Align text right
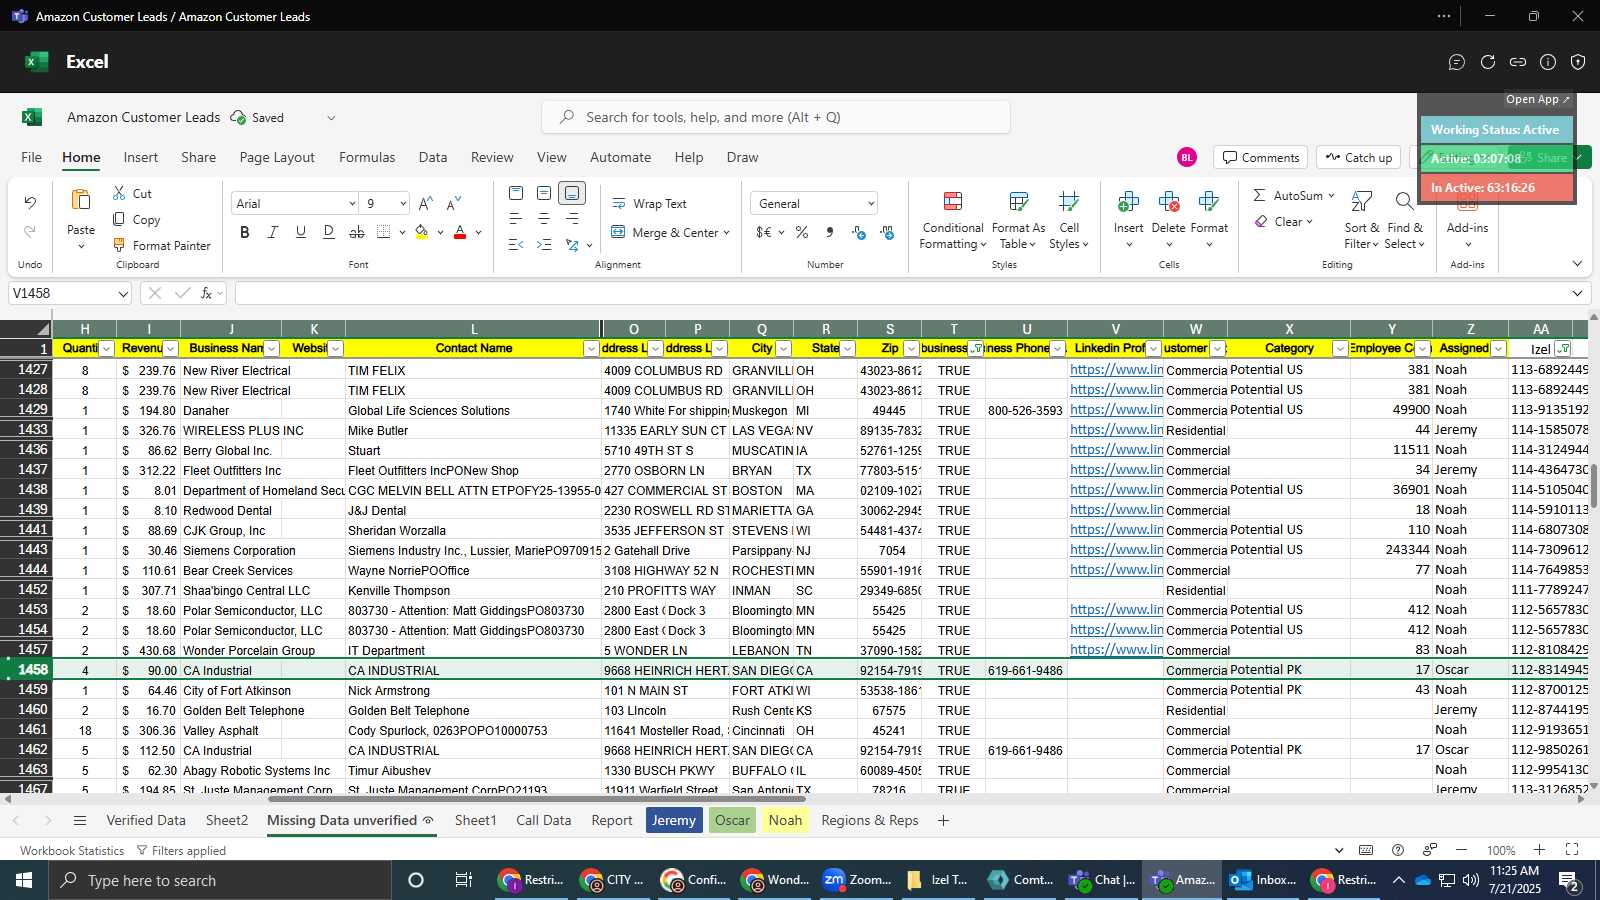Viewport: 1600px width, 900px height. [572, 219]
